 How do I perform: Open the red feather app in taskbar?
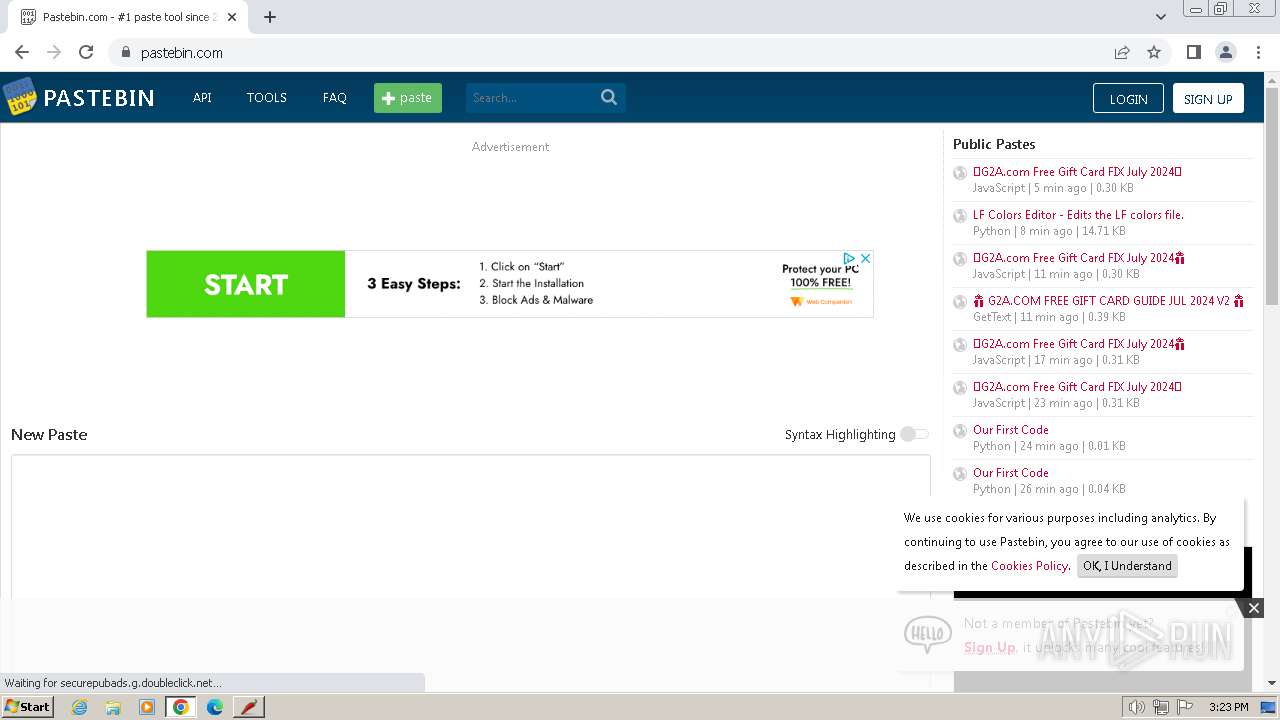click(249, 707)
